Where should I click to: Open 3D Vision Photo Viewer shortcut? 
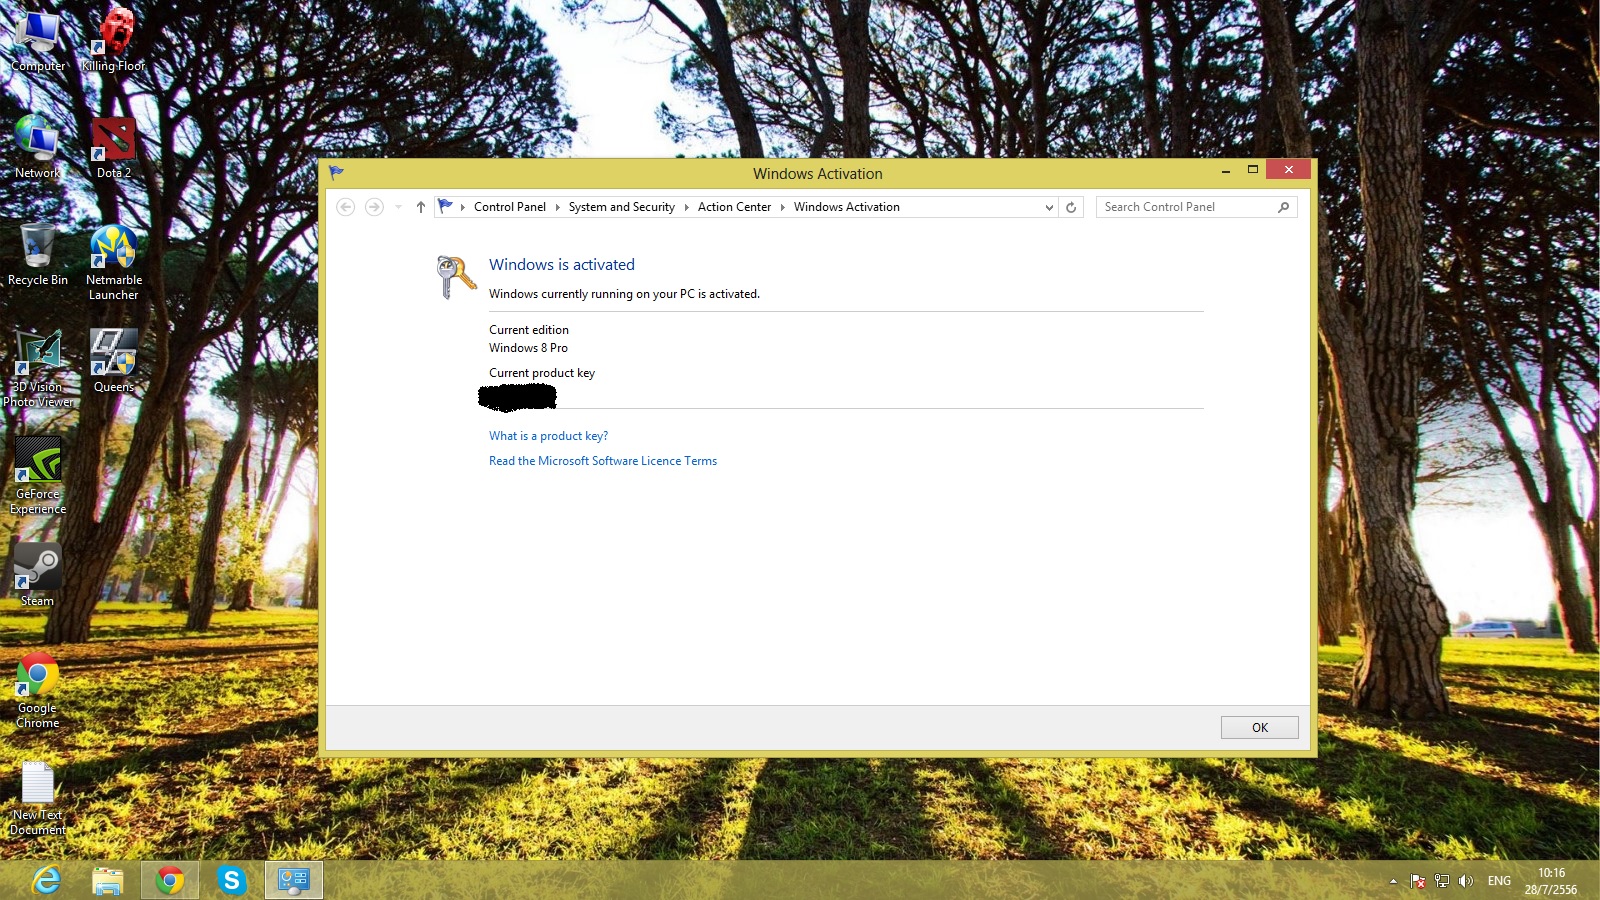pyautogui.click(x=38, y=369)
